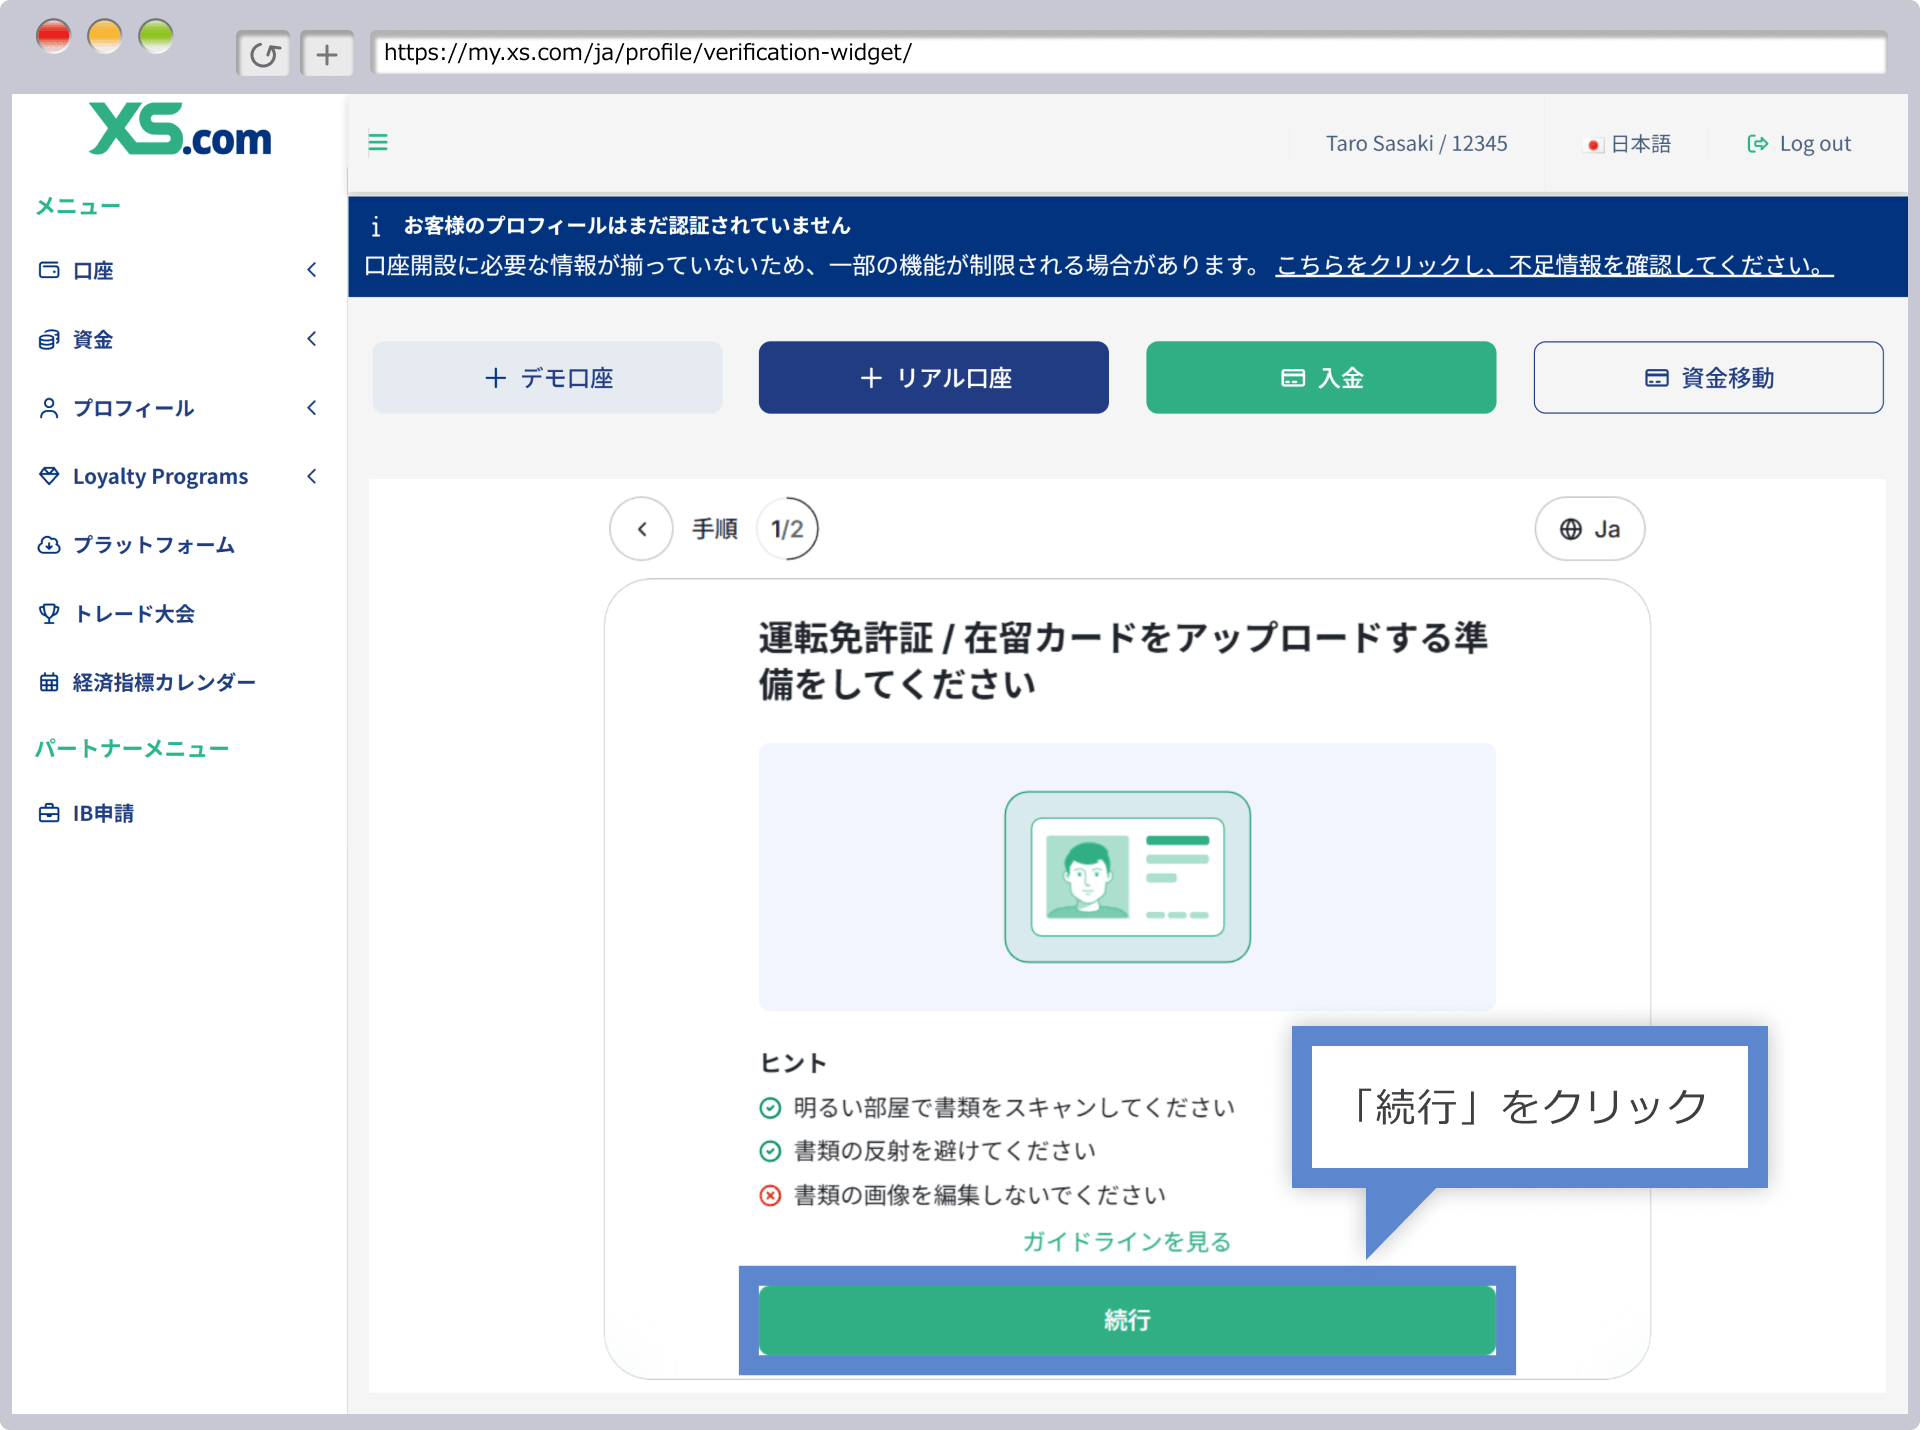Viewport: 1920px width, 1430px height.
Task: Open the ガイドラインを見る link
Action: pyautogui.click(x=1127, y=1241)
